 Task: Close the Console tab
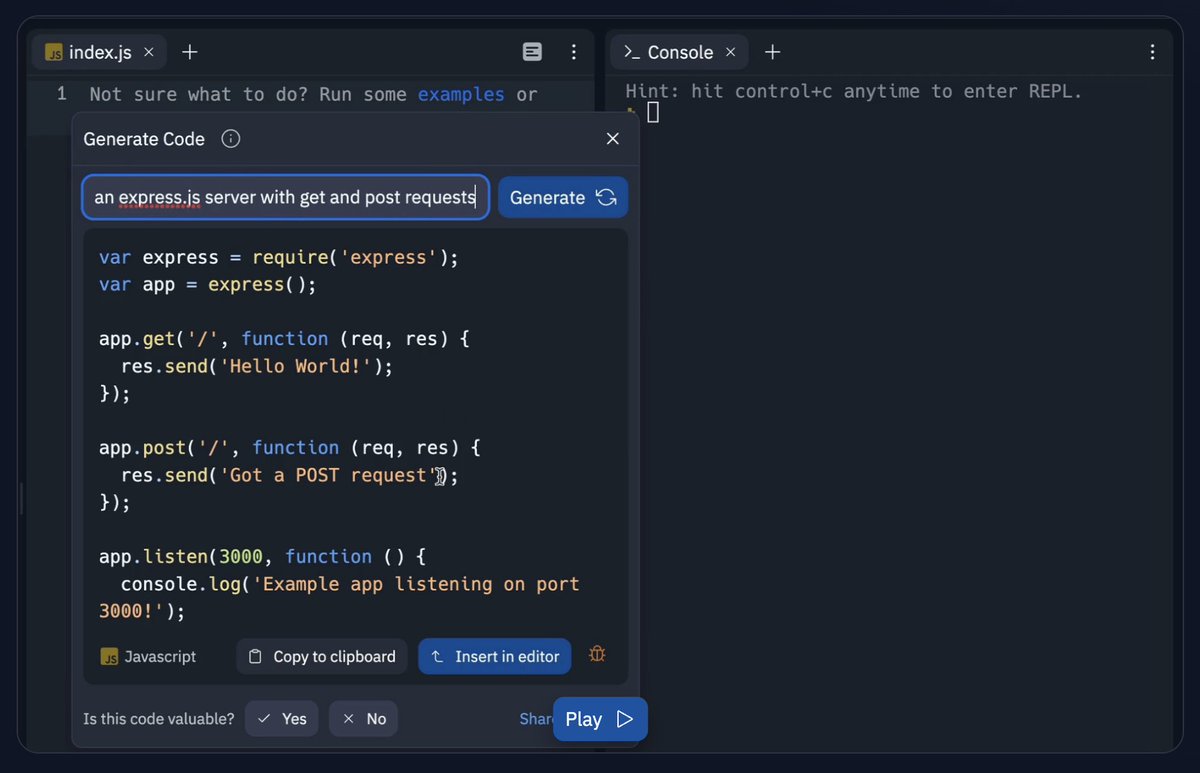coord(730,52)
